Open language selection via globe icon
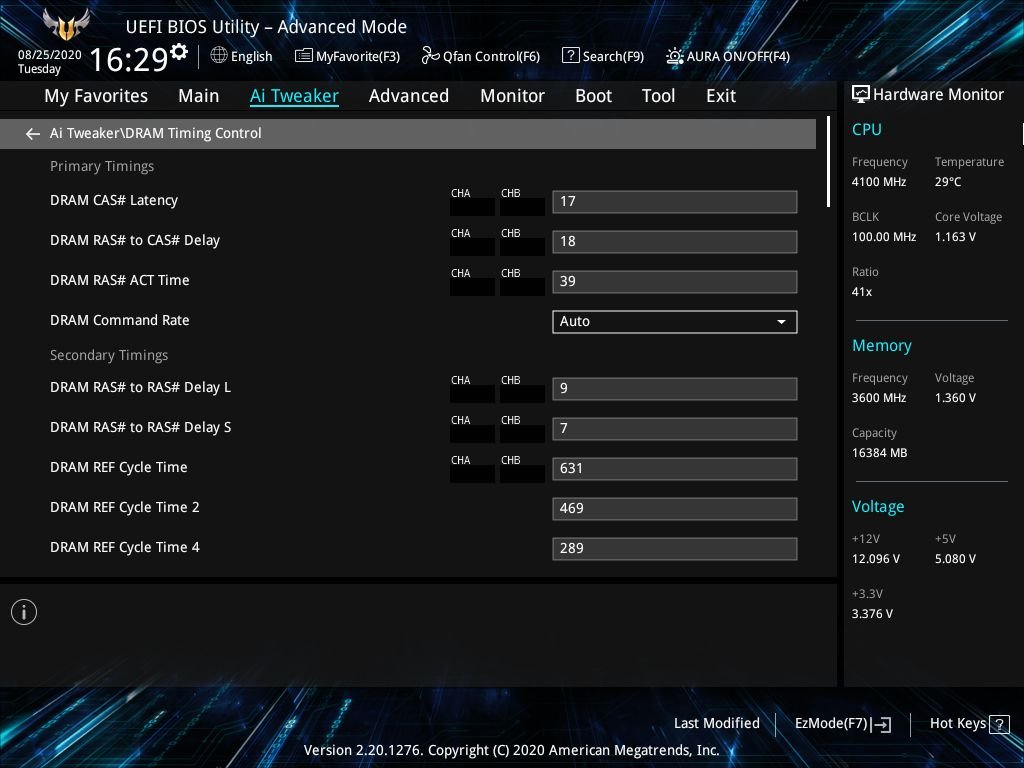Screen dimensions: 1024x768 (x=219, y=56)
